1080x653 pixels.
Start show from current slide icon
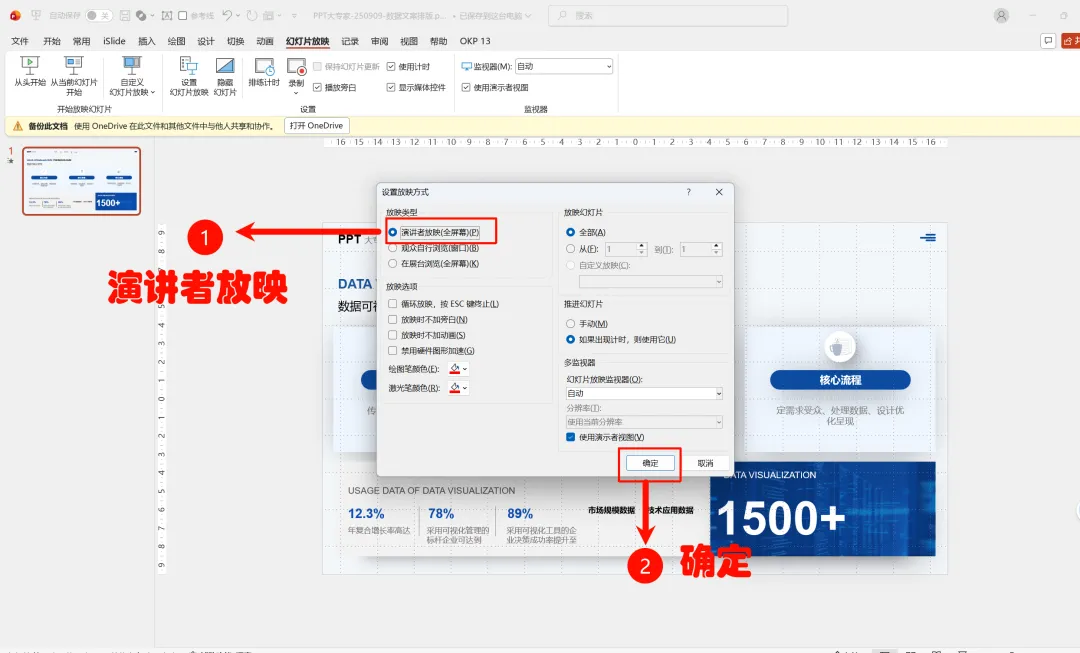tap(74, 65)
